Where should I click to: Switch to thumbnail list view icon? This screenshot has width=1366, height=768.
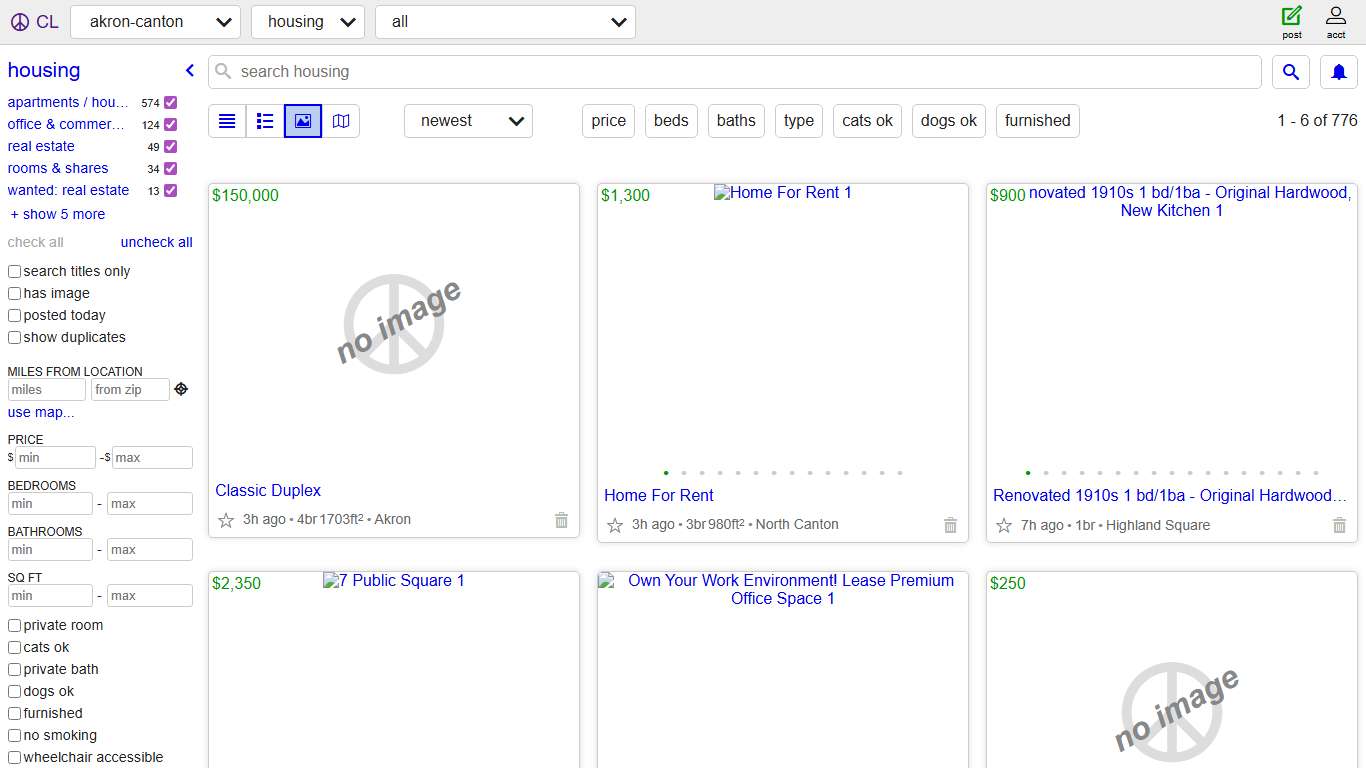point(265,121)
